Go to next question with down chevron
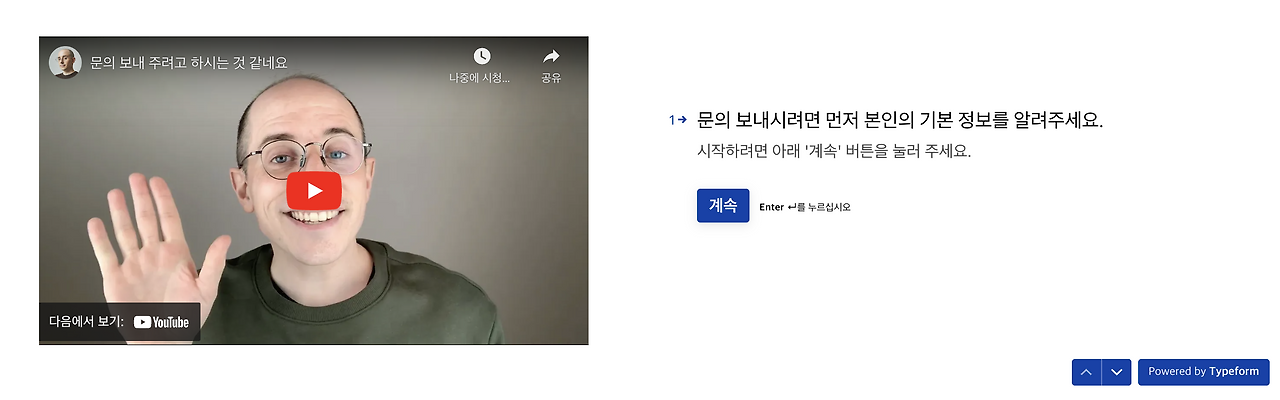 point(1117,372)
